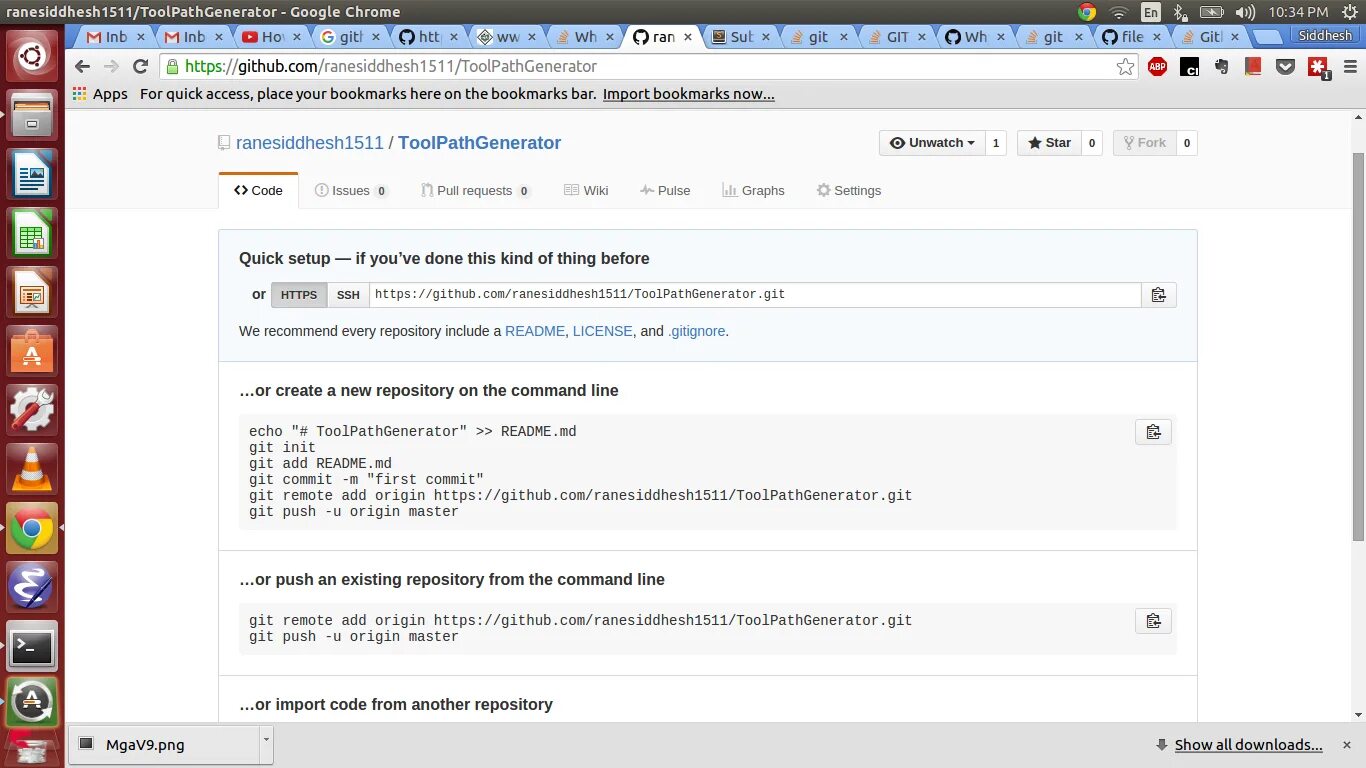This screenshot has height=768, width=1366.
Task: Copy the push existing repository commands
Action: click(1153, 621)
